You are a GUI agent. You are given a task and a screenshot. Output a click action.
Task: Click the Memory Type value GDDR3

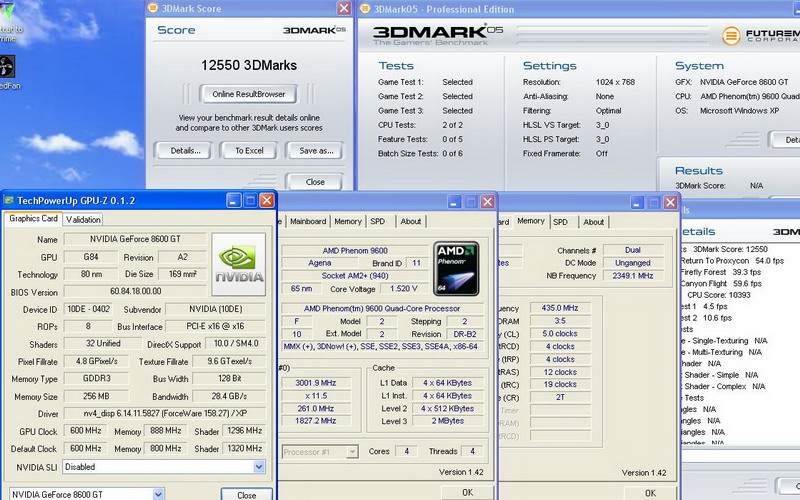pyautogui.click(x=96, y=379)
